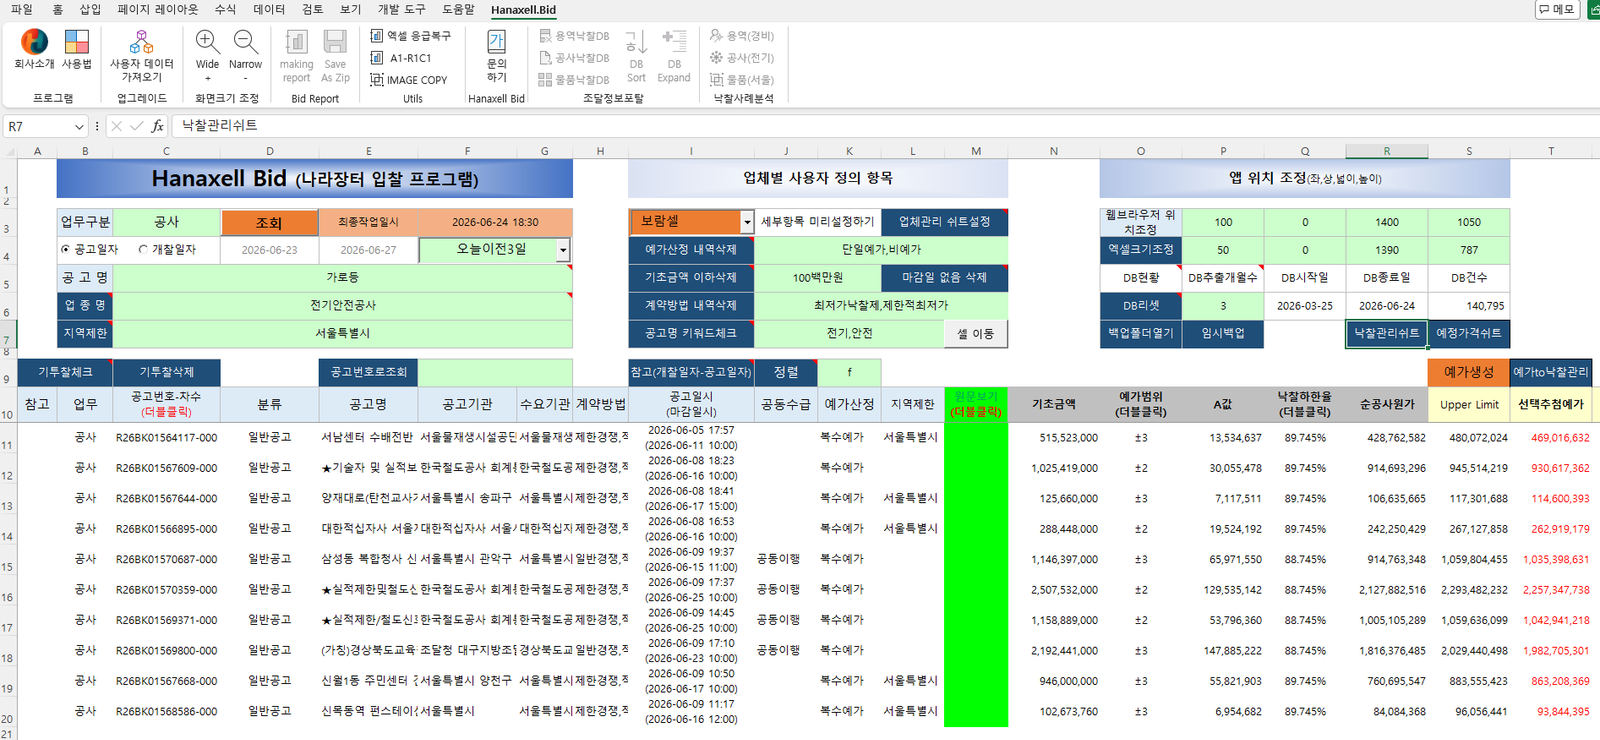Click the formula bar cancel X icon
The height and width of the screenshot is (740, 1600).
tap(117, 126)
